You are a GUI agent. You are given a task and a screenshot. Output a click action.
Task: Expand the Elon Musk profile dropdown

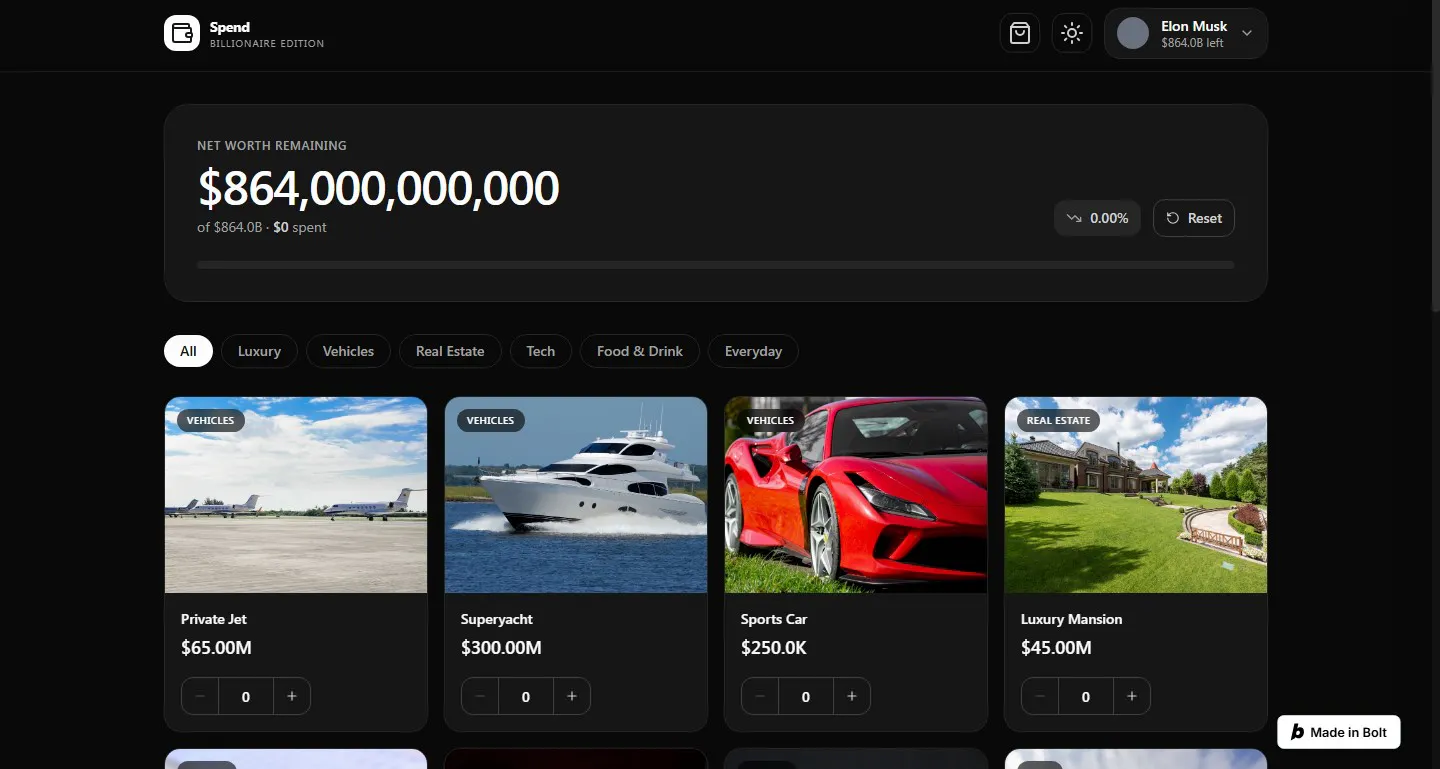click(x=1186, y=33)
